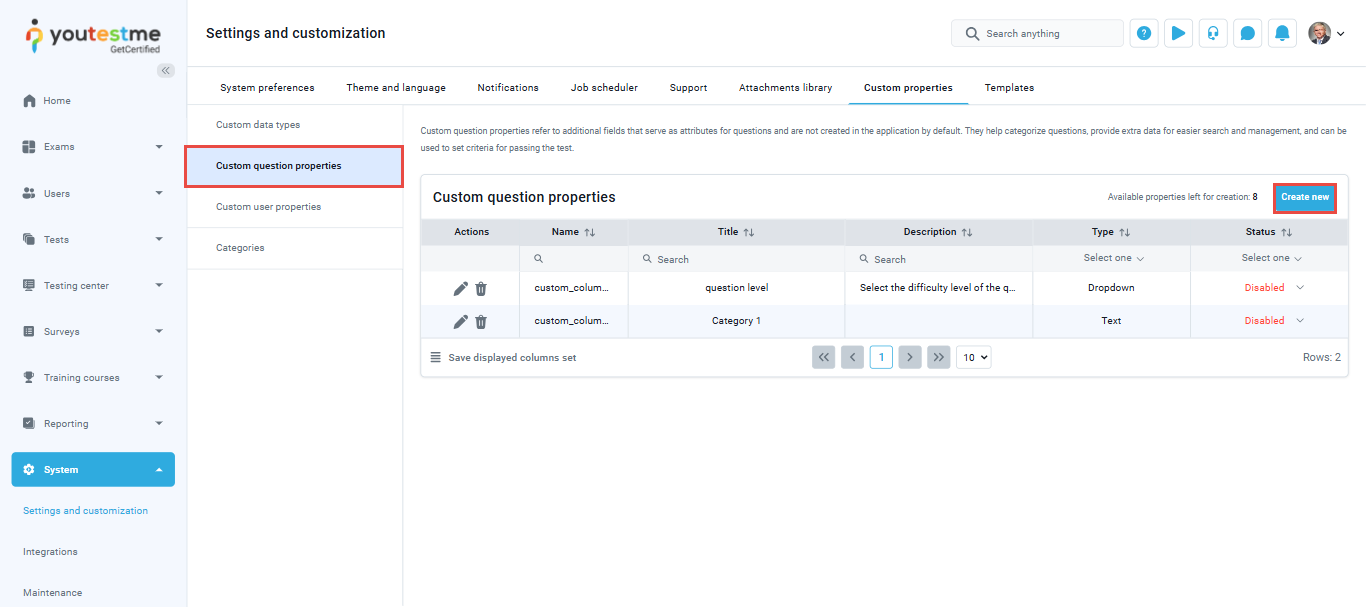This screenshot has height=607, width=1366.
Task: Click the pencil edit icon for question level
Action: click(x=460, y=288)
